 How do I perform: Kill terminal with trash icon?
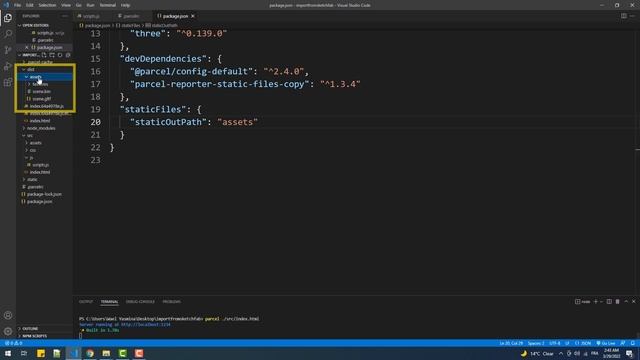(618, 302)
